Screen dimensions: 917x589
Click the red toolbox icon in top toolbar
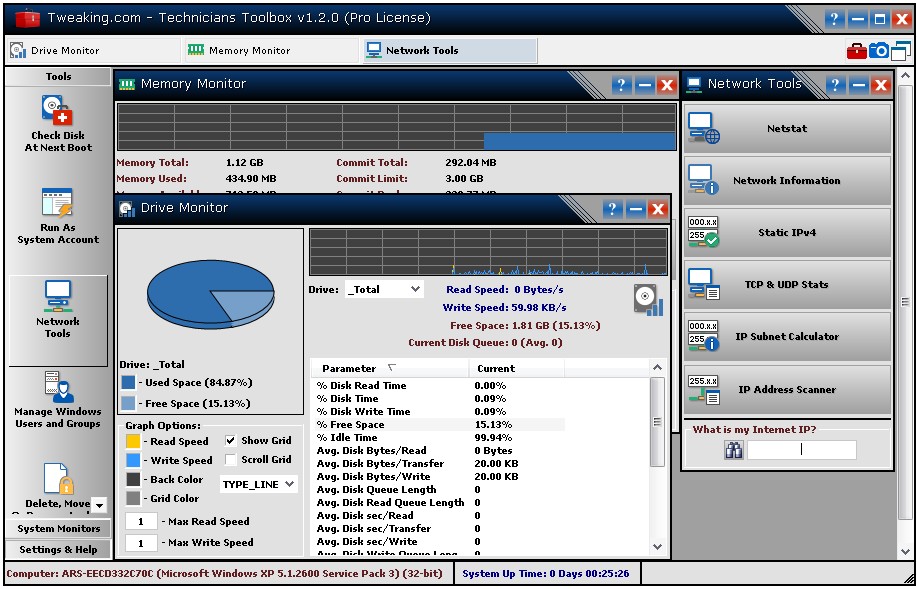tap(856, 51)
